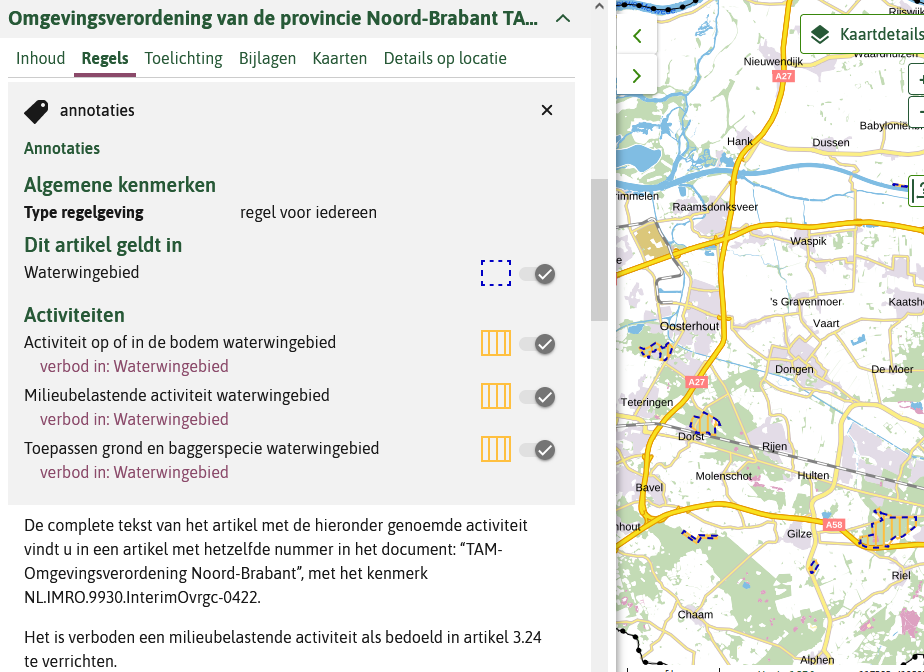Click the Raamsdonksveer label on the map
Image resolution: width=924 pixels, height=672 pixels.
pyautogui.click(x=715, y=207)
